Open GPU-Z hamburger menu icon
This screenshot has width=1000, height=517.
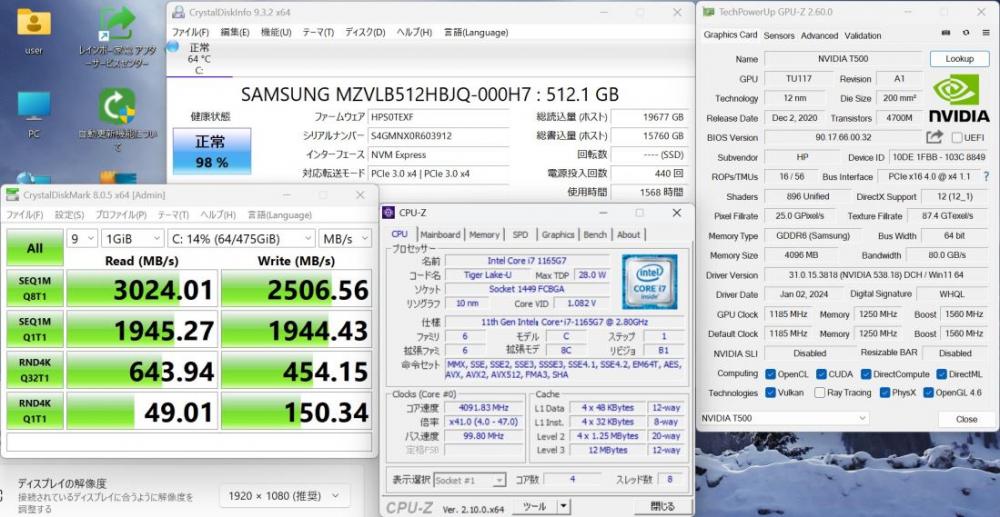[x=985, y=33]
